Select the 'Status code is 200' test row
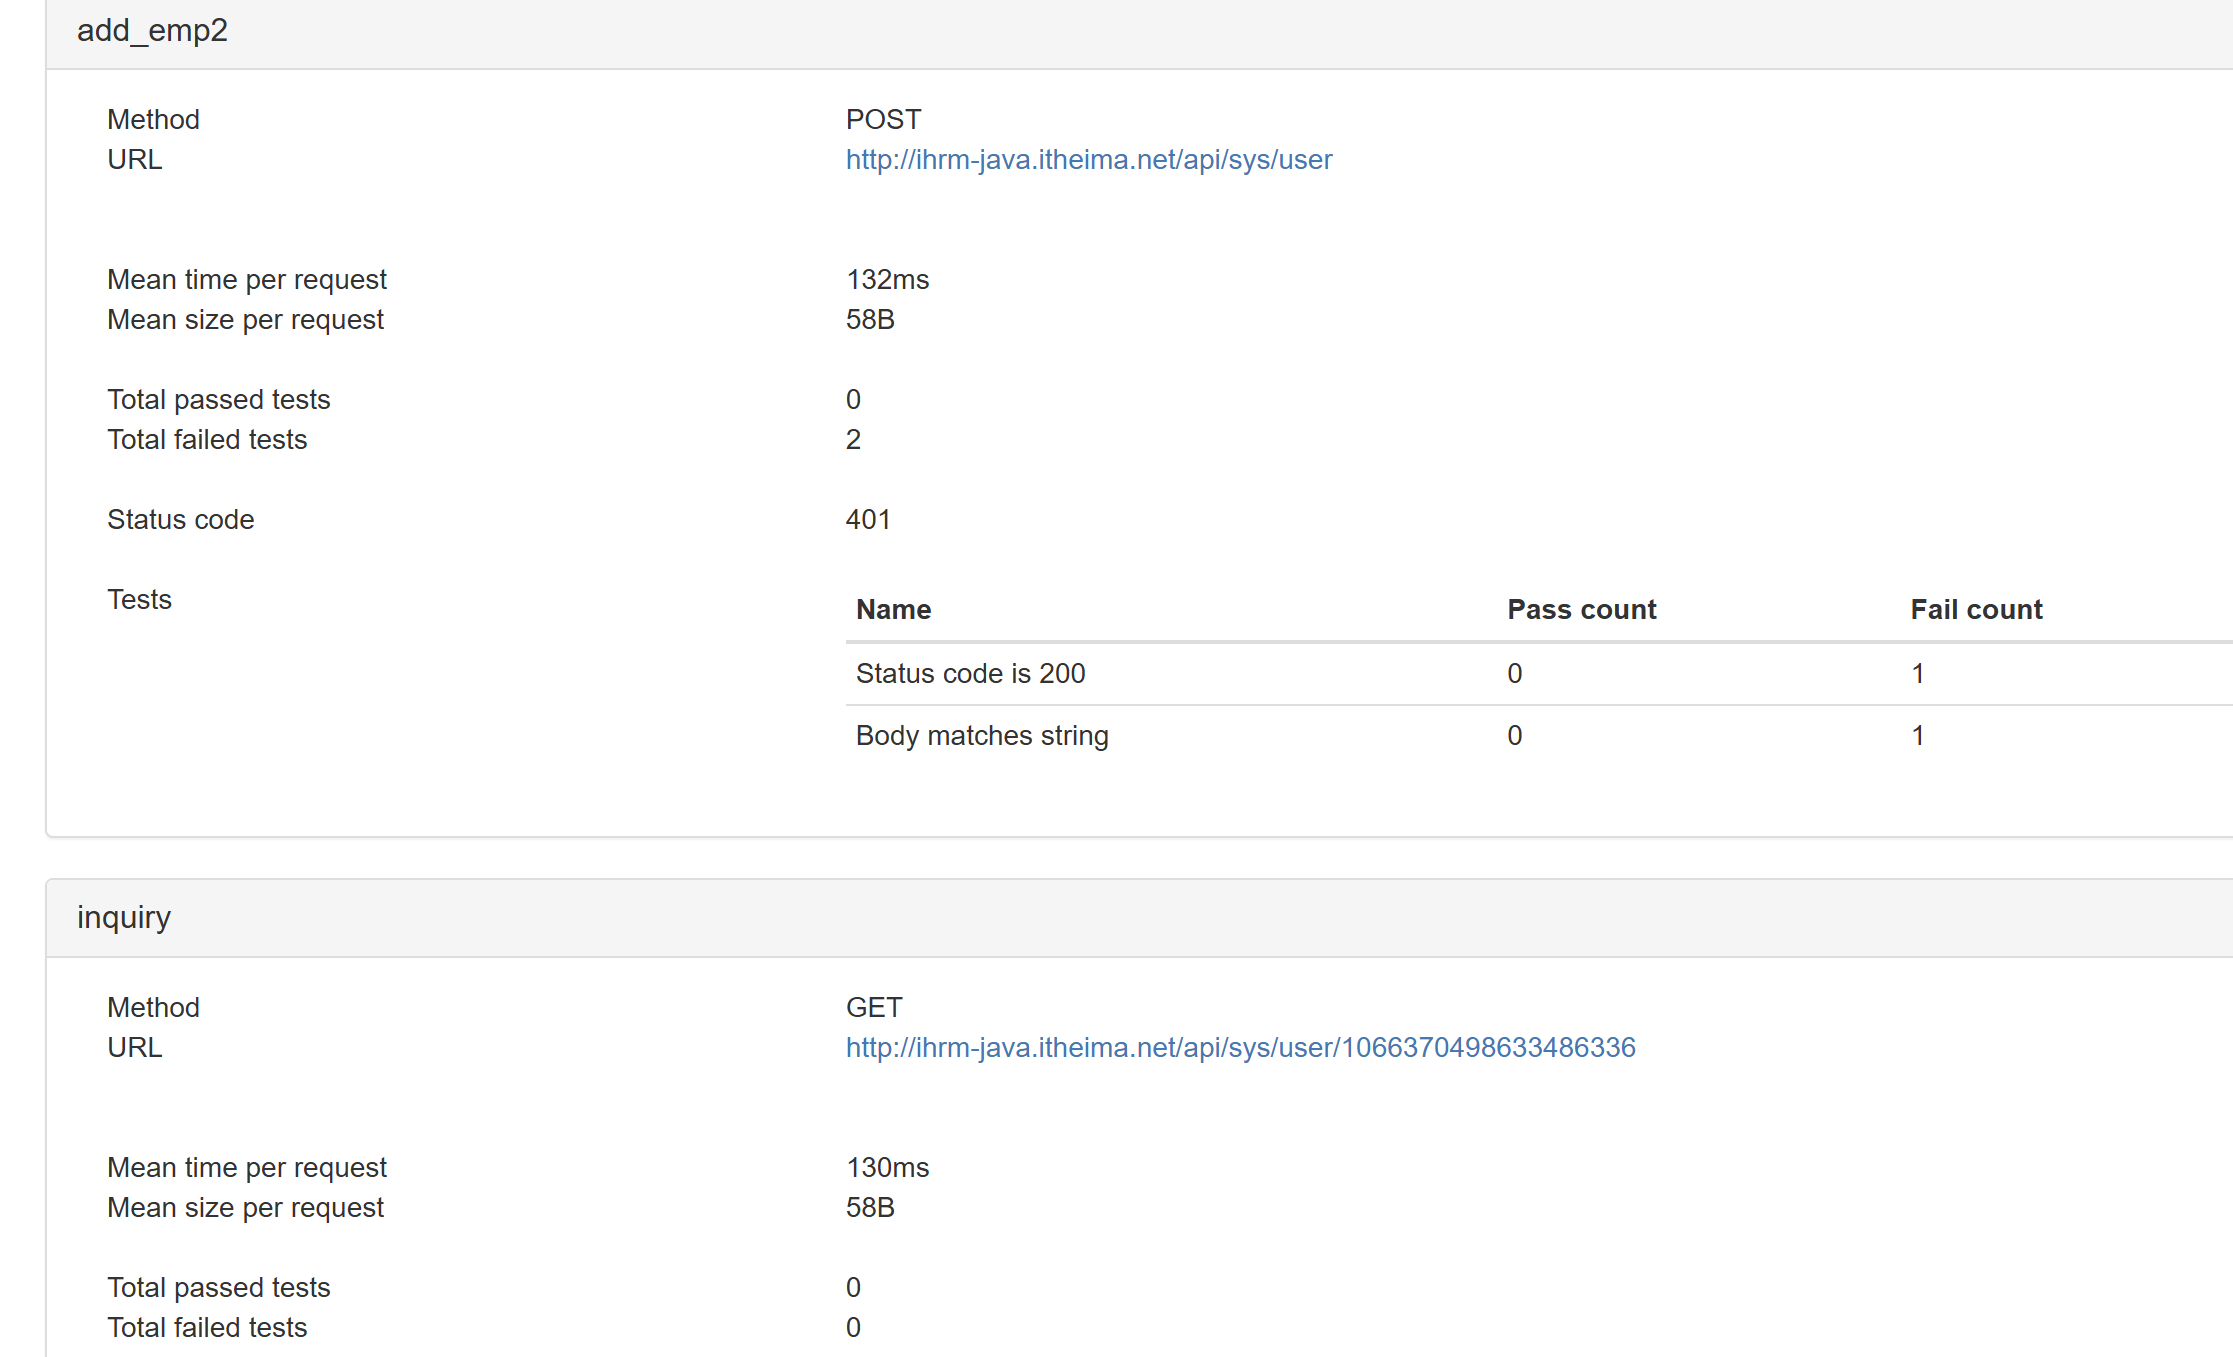Screen dimensions: 2233x1357 (970, 673)
